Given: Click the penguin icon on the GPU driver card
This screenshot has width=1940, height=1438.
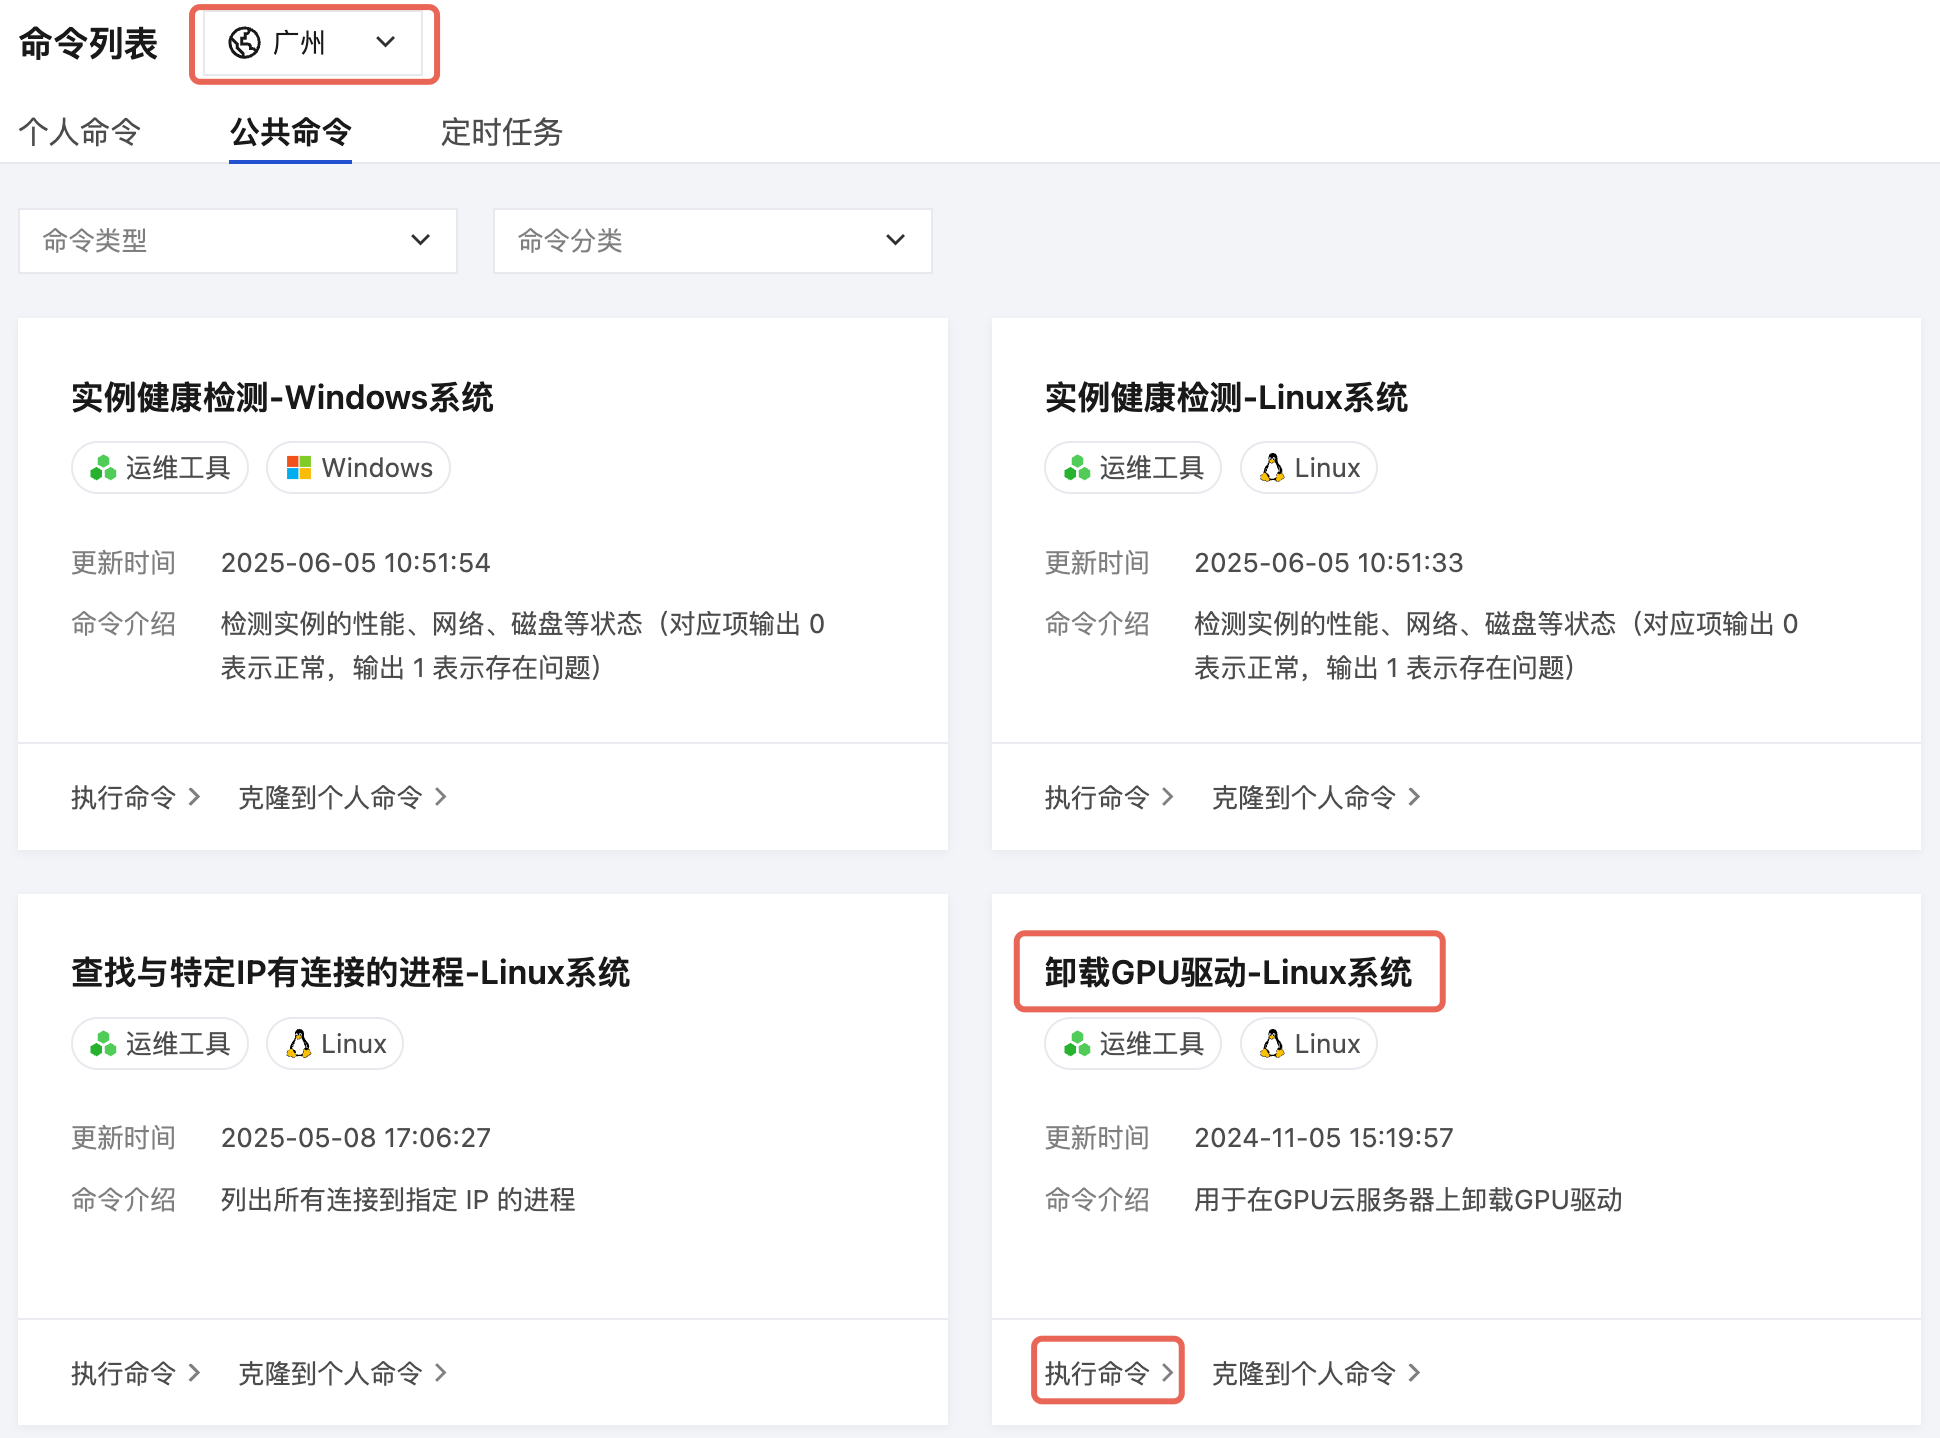Looking at the screenshot, I should point(1272,1044).
